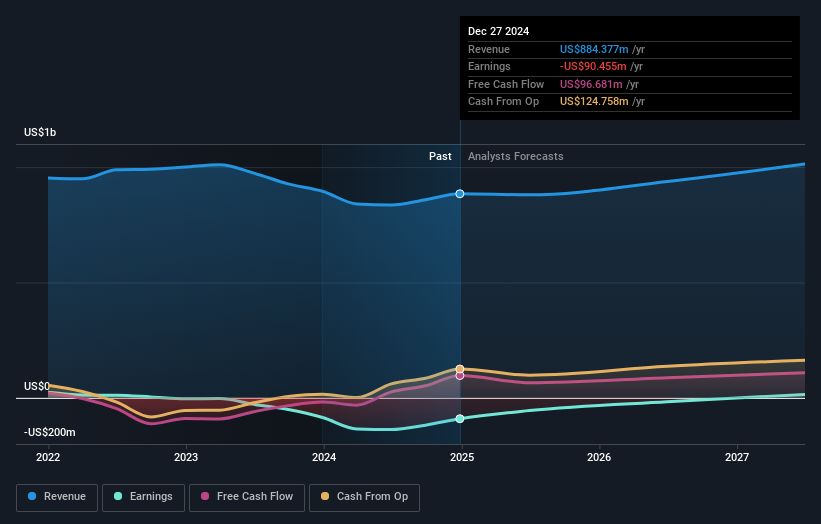Select the 2023 x-axis label

pyautogui.click(x=186, y=457)
